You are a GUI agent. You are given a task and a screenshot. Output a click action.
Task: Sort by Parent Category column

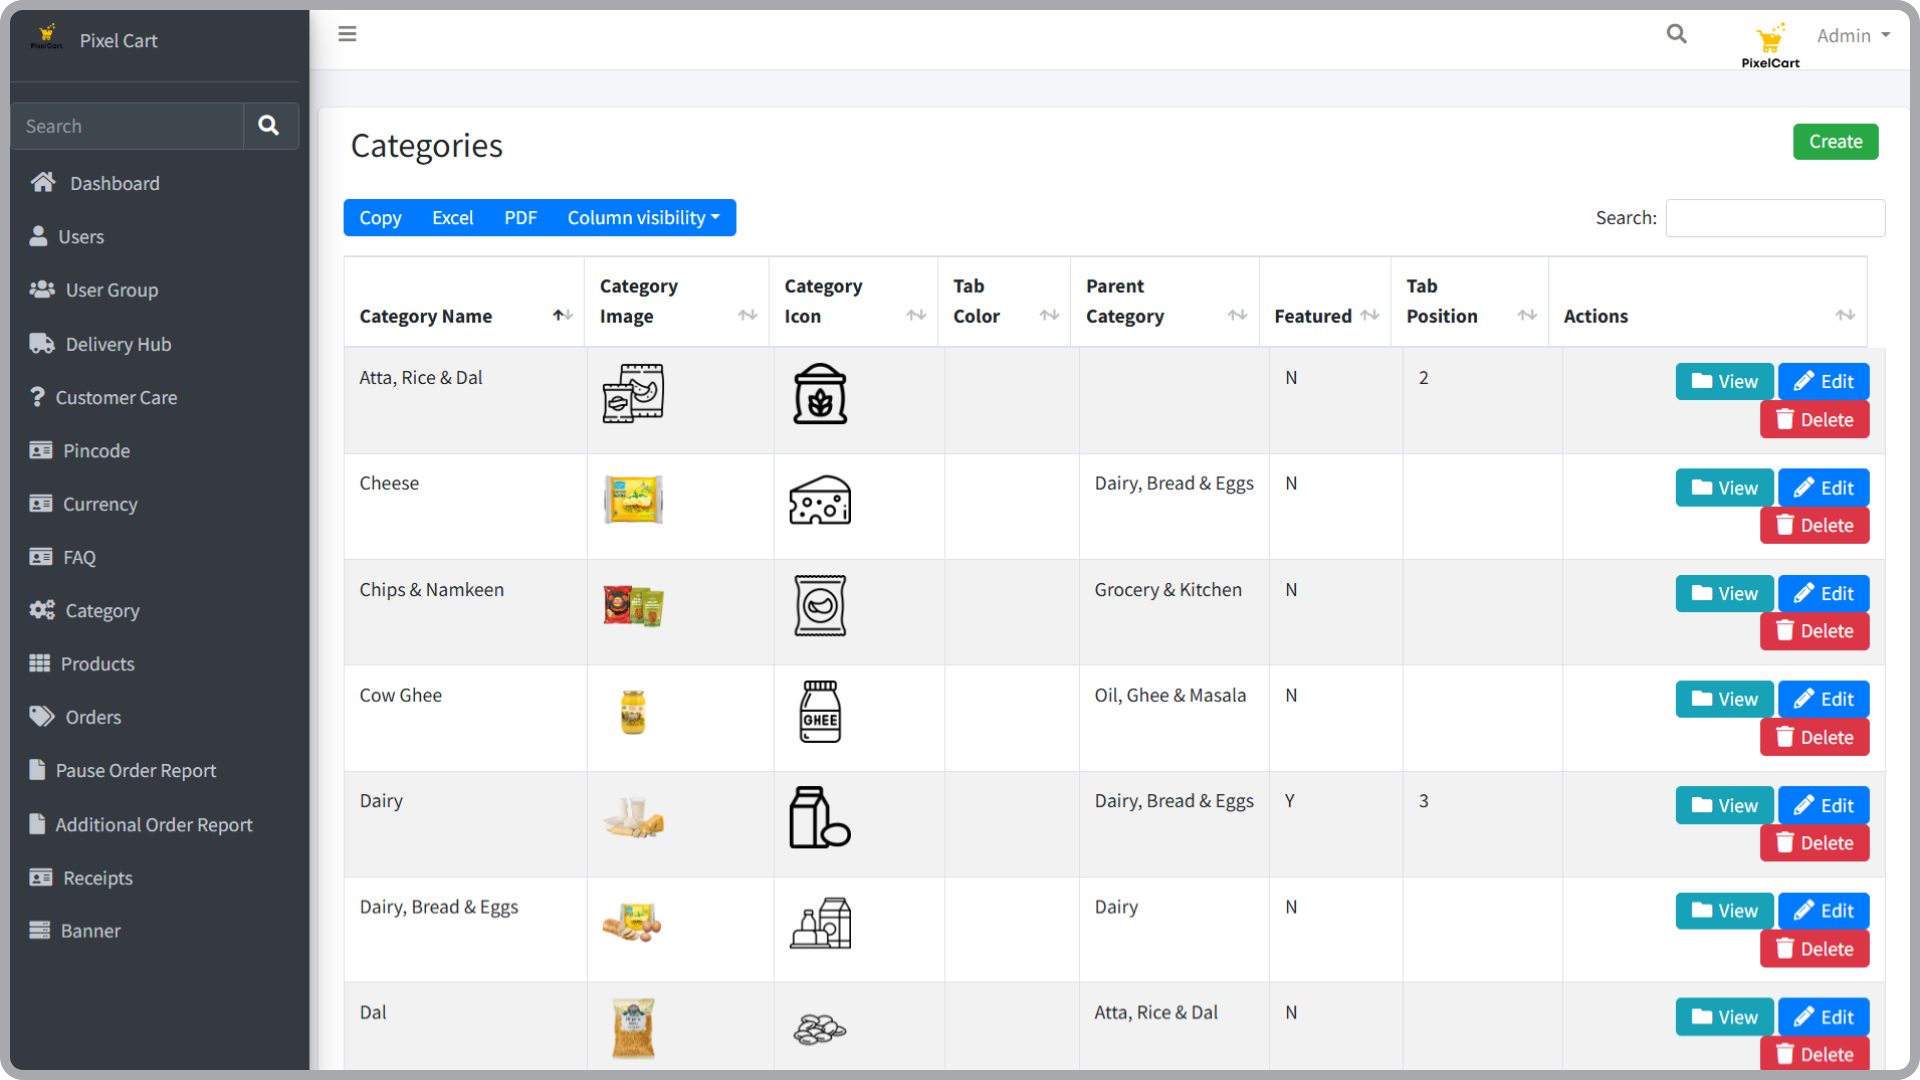tap(1165, 301)
